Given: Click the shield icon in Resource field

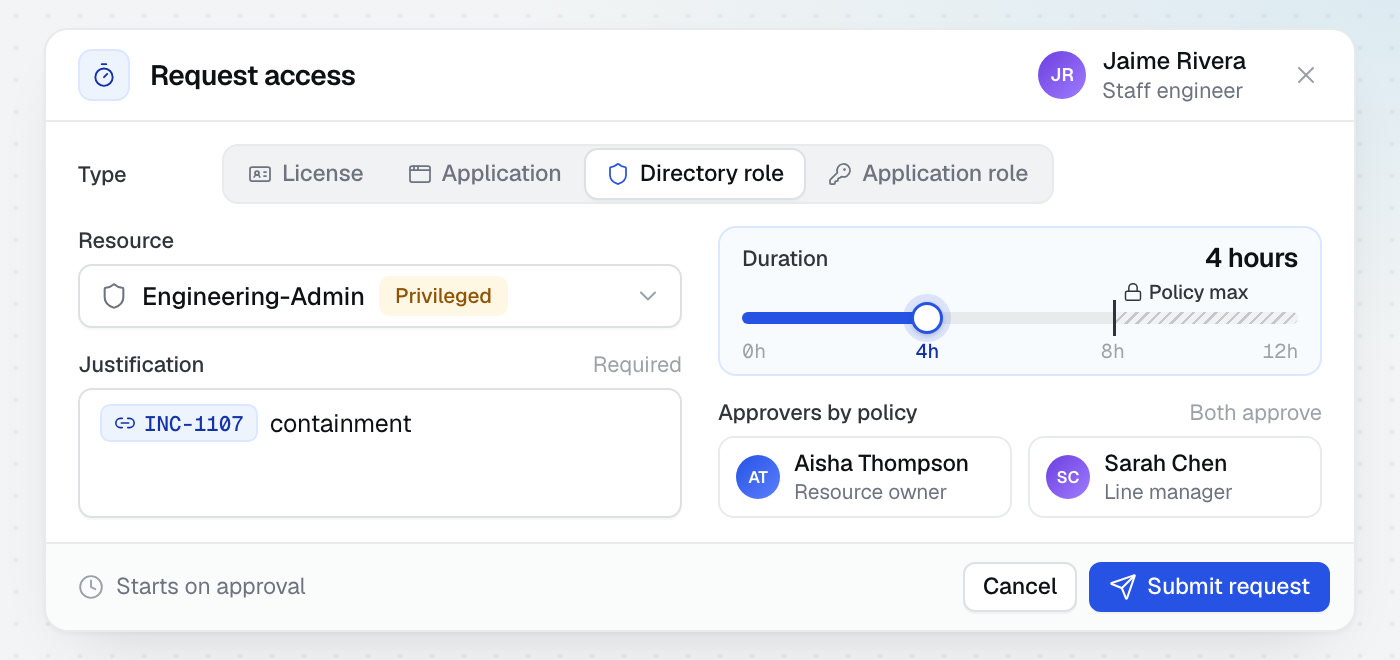Looking at the screenshot, I should [114, 296].
